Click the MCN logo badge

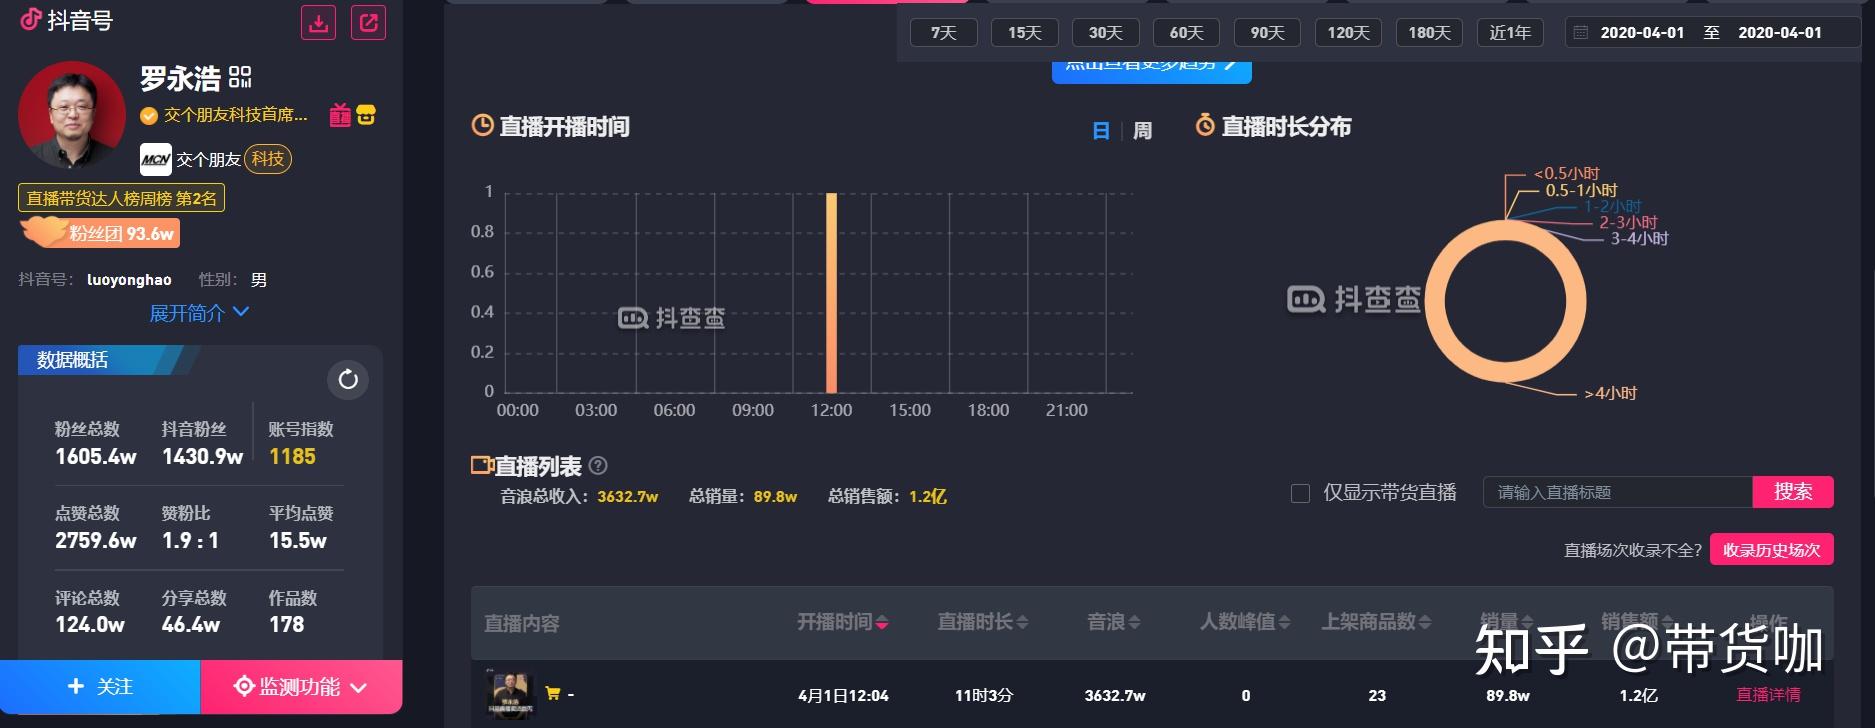tap(156, 159)
